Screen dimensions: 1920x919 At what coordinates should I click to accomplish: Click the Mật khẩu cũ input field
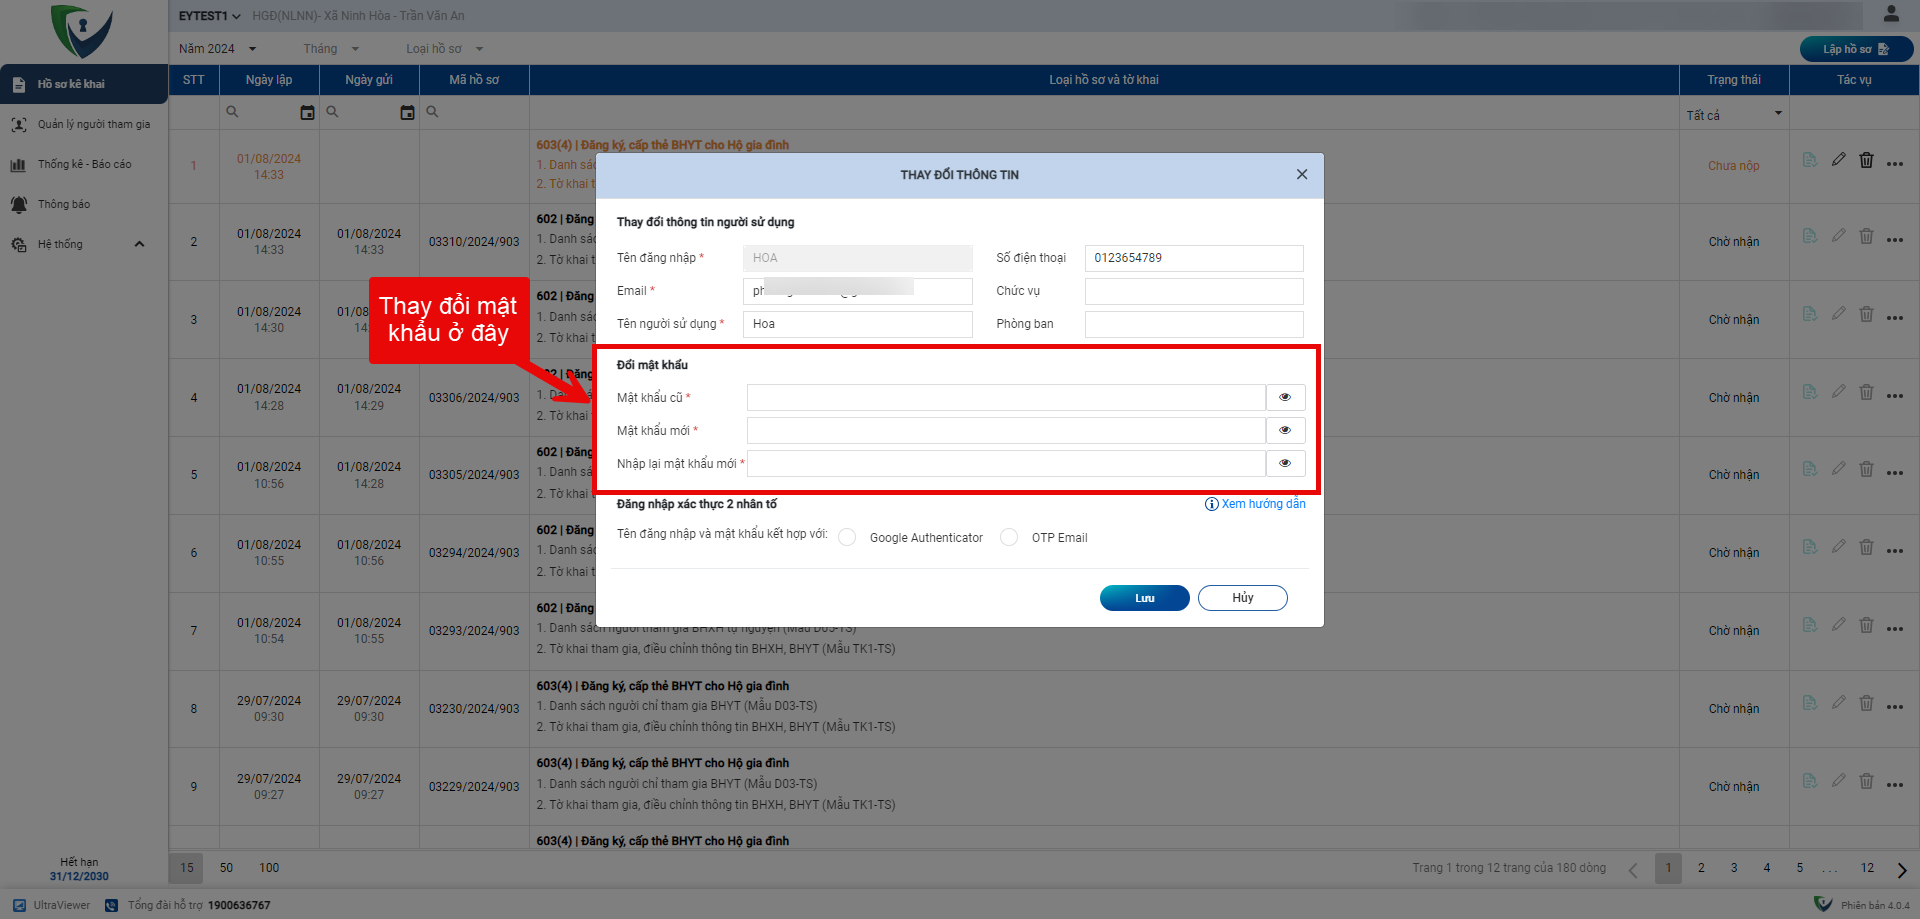(1005, 398)
